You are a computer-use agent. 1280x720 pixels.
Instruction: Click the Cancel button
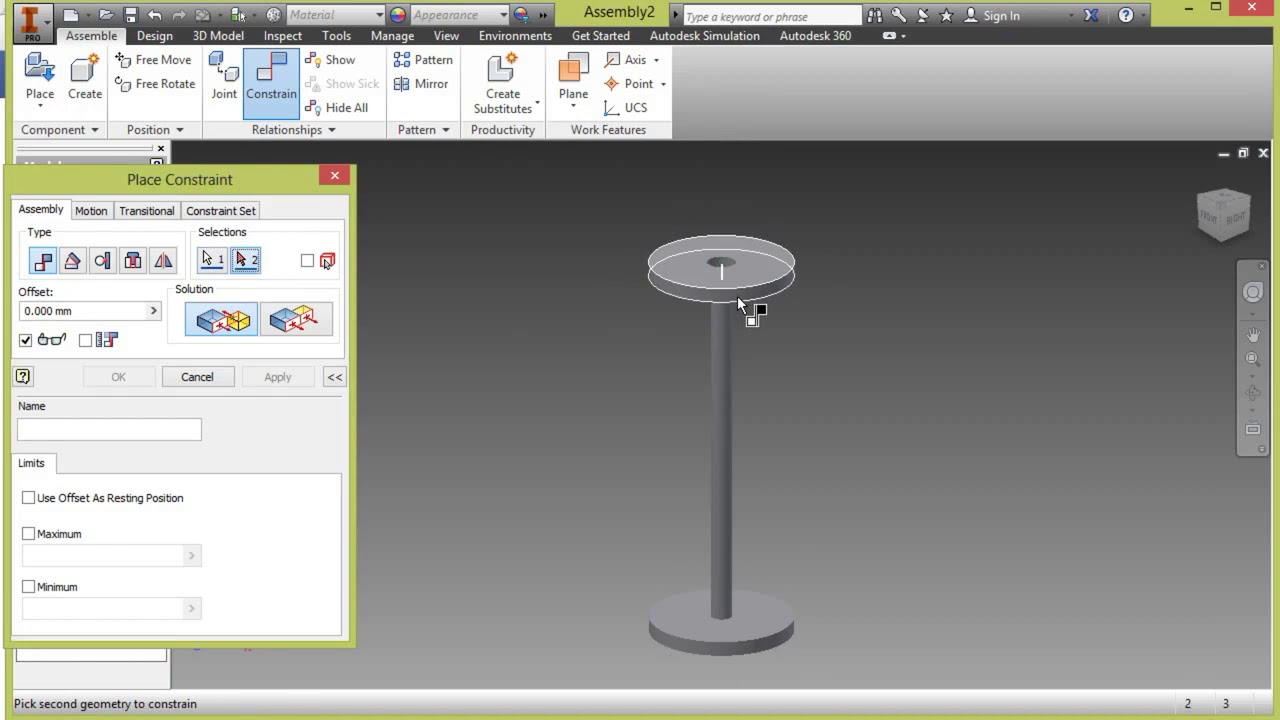pyautogui.click(x=197, y=377)
